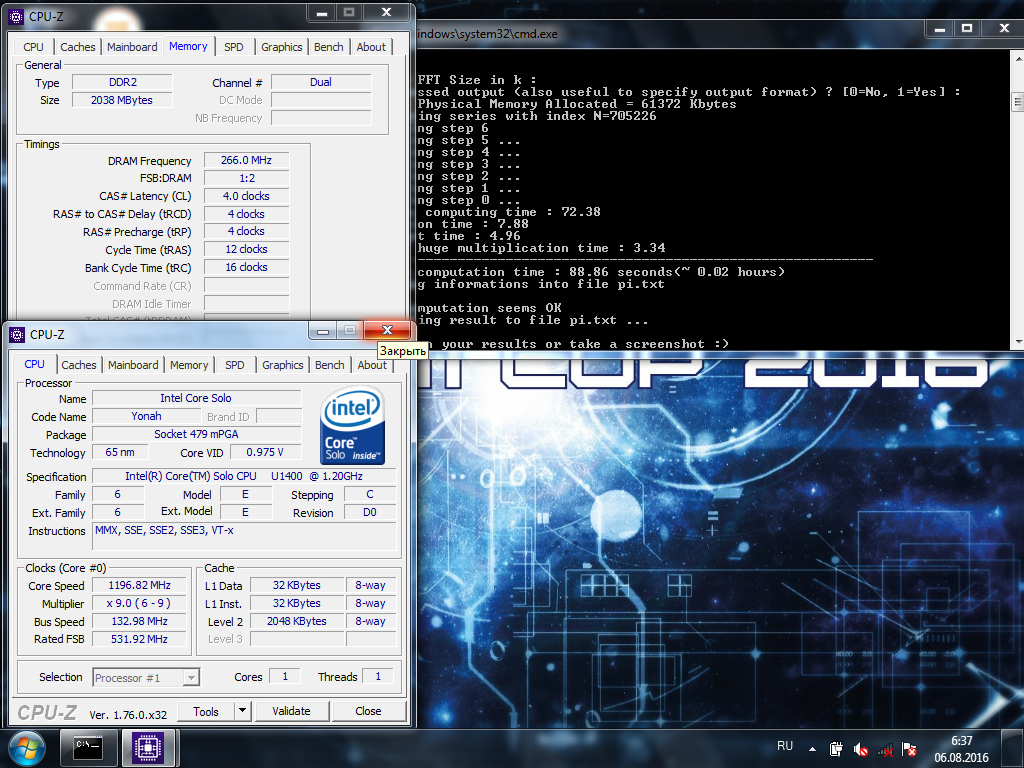Close lower CPU-Z with red X
Viewport: 1024px width, 768px height.
click(x=387, y=330)
